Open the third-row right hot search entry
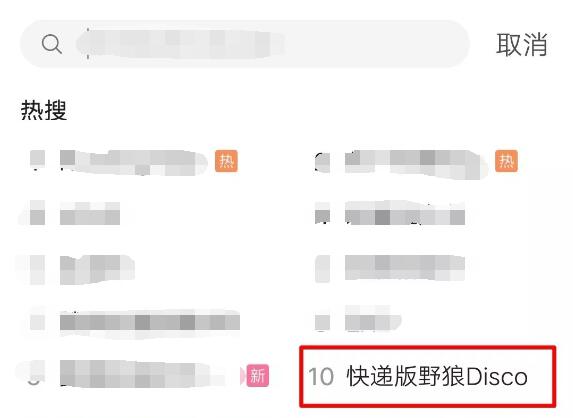The width and height of the screenshot is (573, 418). (405, 268)
